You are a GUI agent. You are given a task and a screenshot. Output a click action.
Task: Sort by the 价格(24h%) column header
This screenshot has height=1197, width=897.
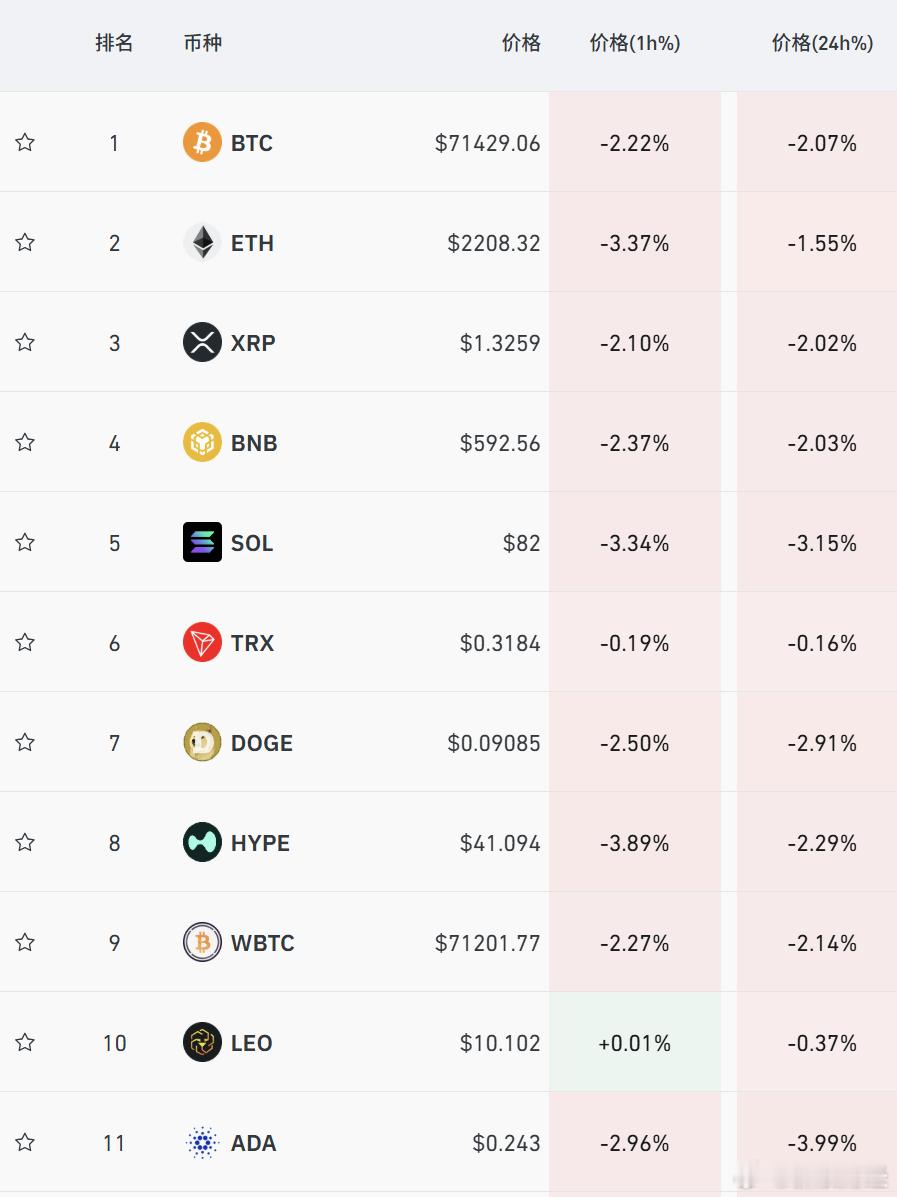coord(822,43)
